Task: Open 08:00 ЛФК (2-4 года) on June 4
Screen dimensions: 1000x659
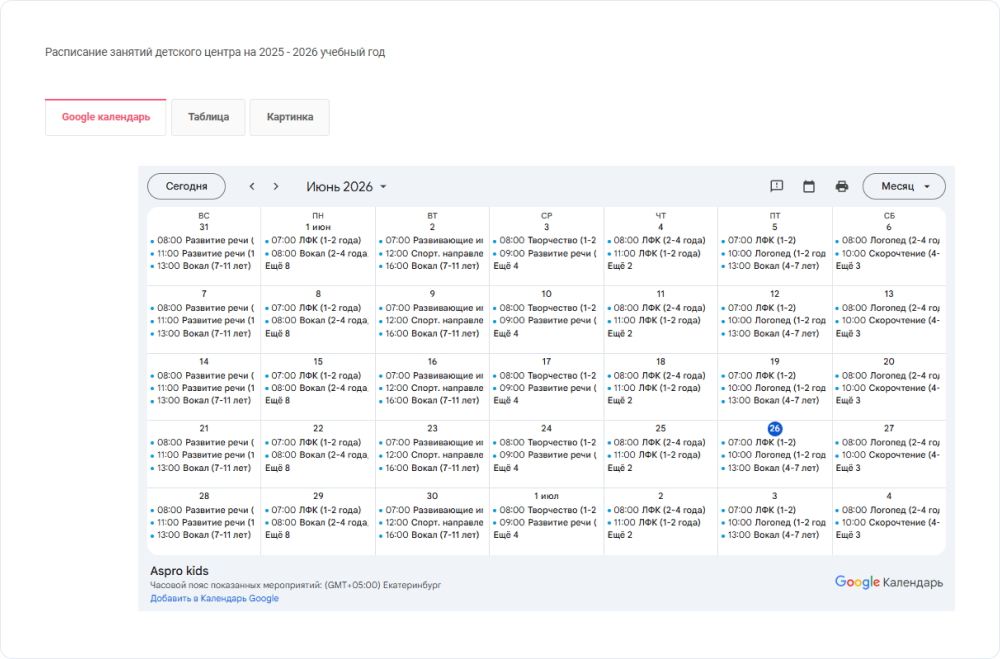Action: tap(659, 241)
